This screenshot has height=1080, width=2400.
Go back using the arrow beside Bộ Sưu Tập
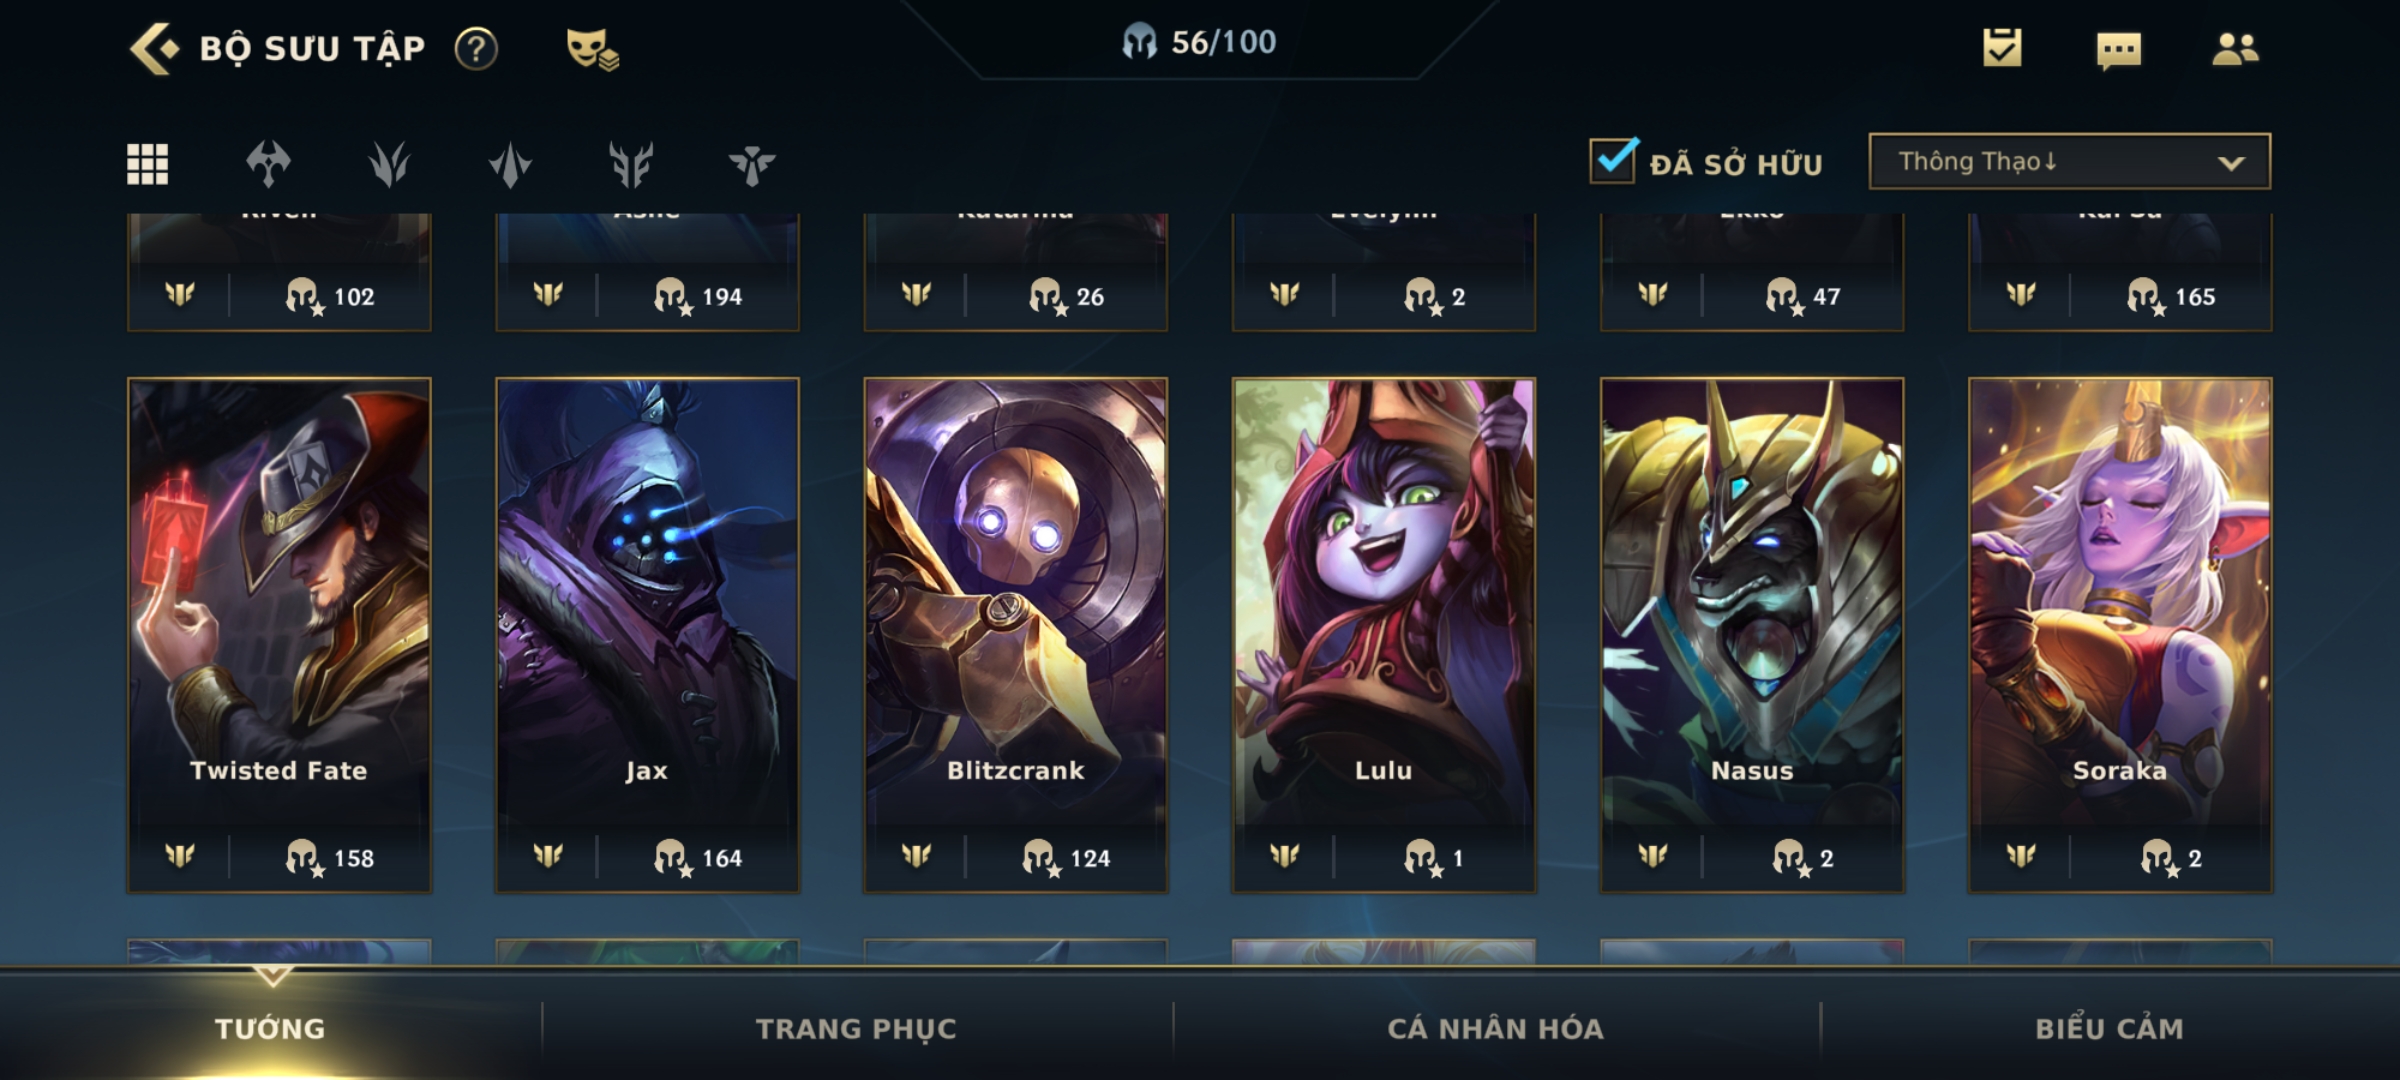[154, 48]
